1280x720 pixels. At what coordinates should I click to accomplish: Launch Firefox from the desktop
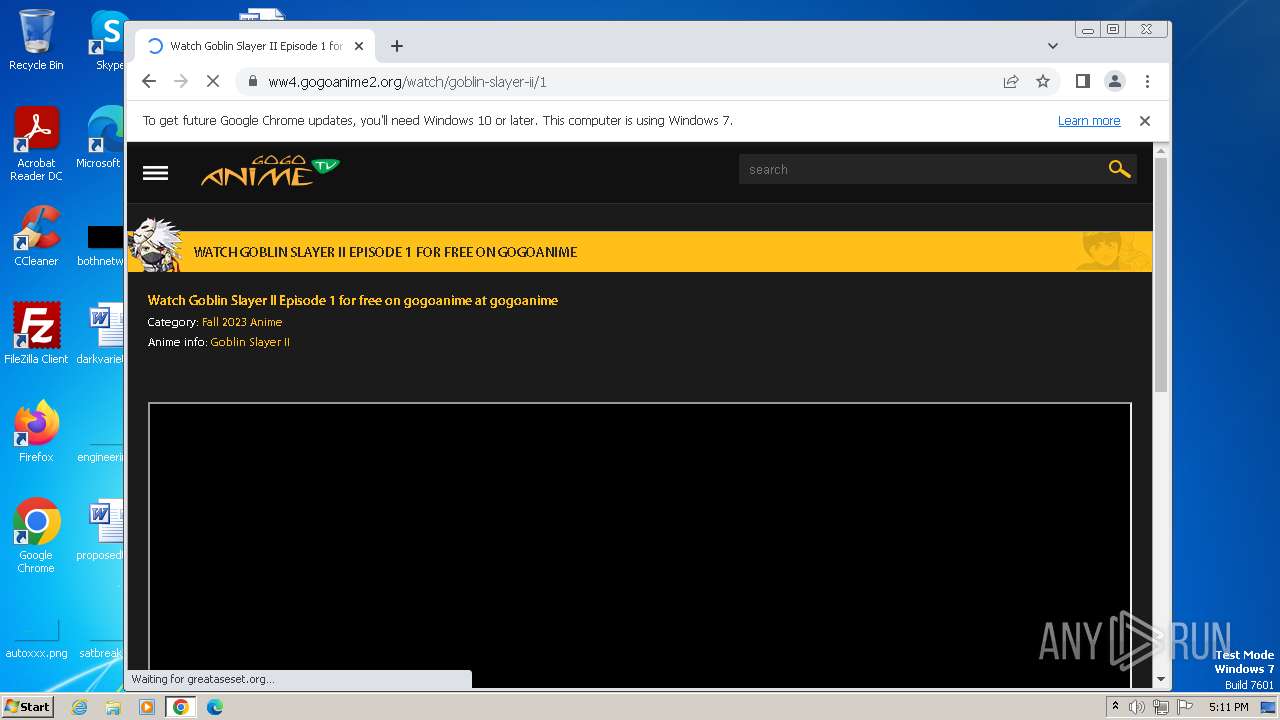tap(36, 432)
